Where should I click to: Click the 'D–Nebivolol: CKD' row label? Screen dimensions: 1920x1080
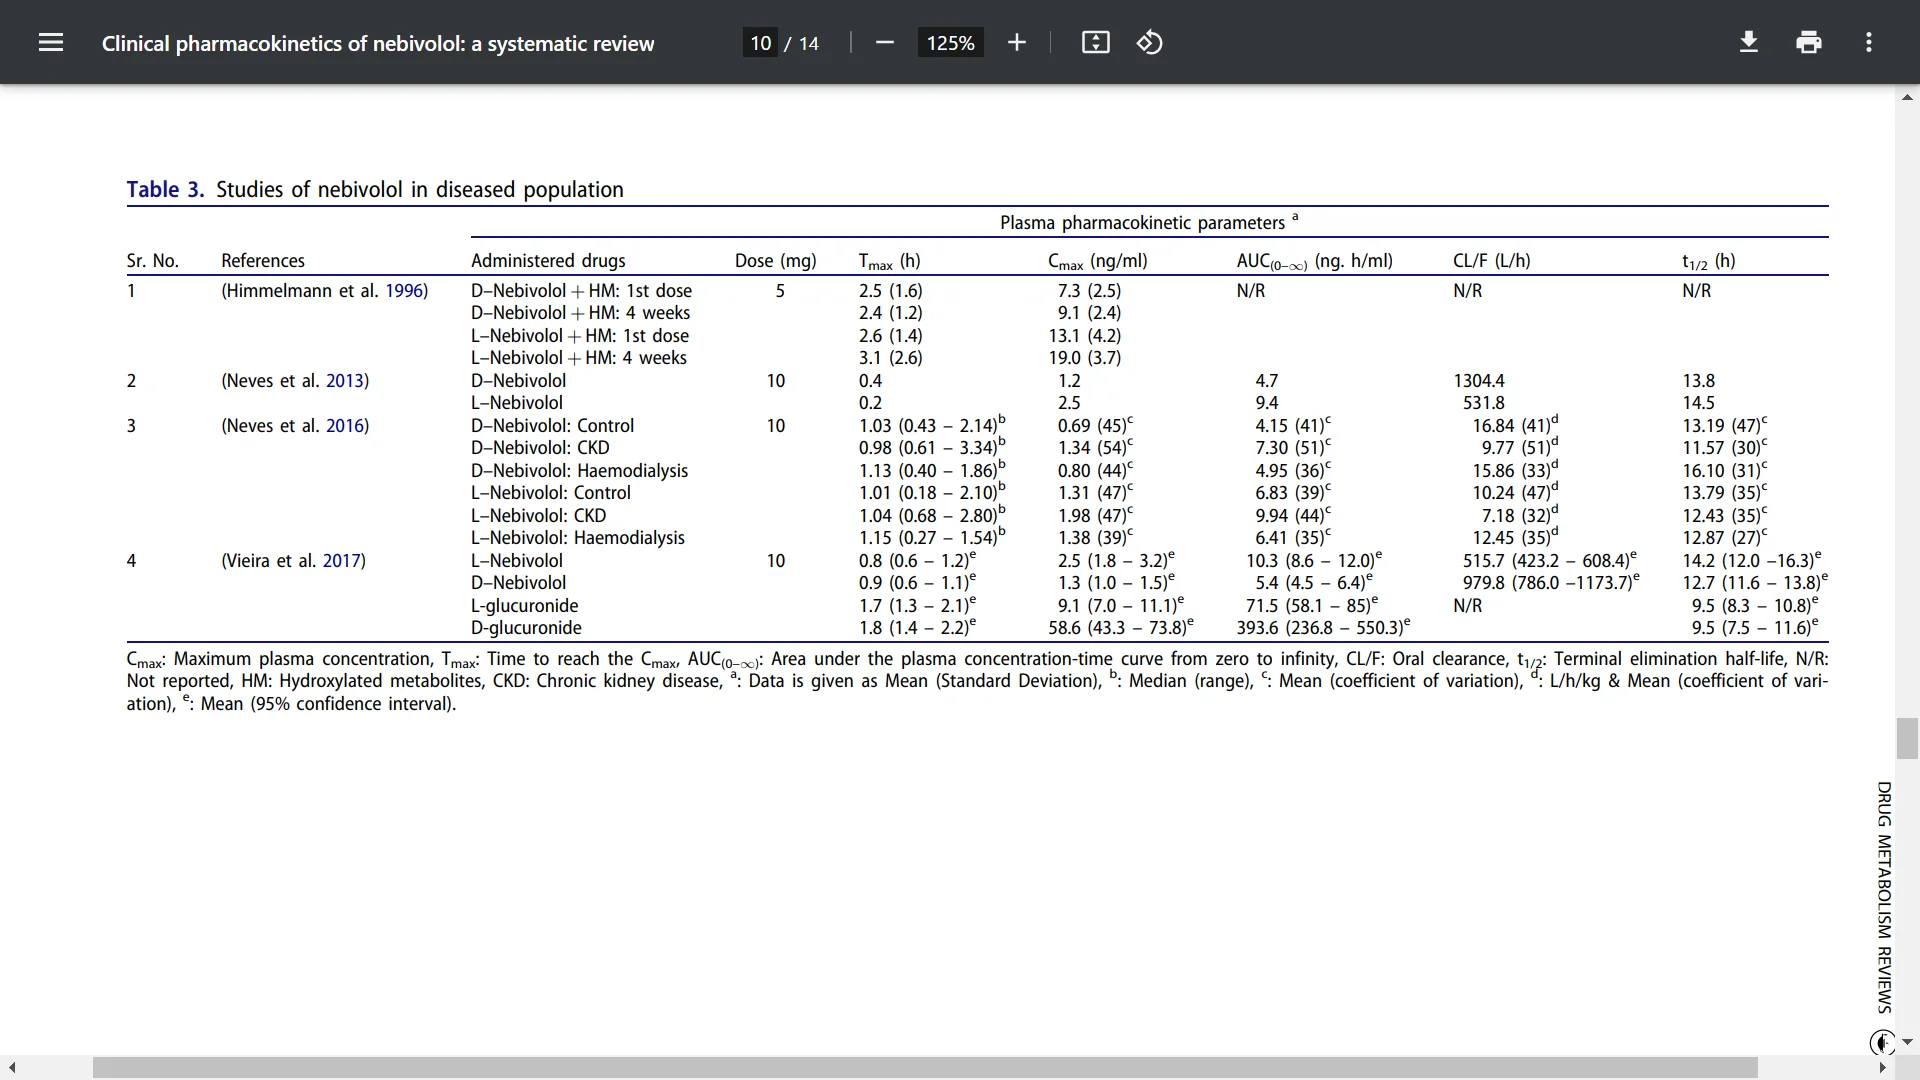540,448
